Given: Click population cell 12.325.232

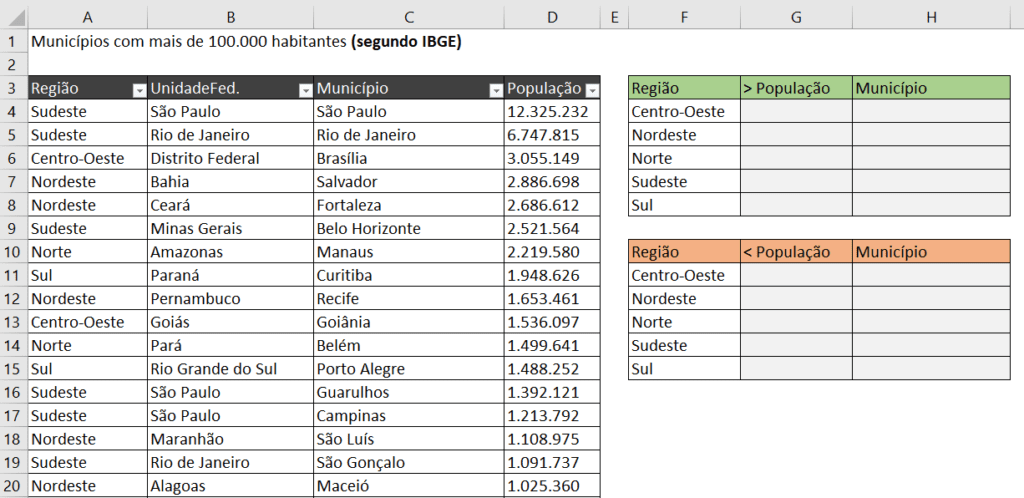Looking at the screenshot, I should pos(552,112).
